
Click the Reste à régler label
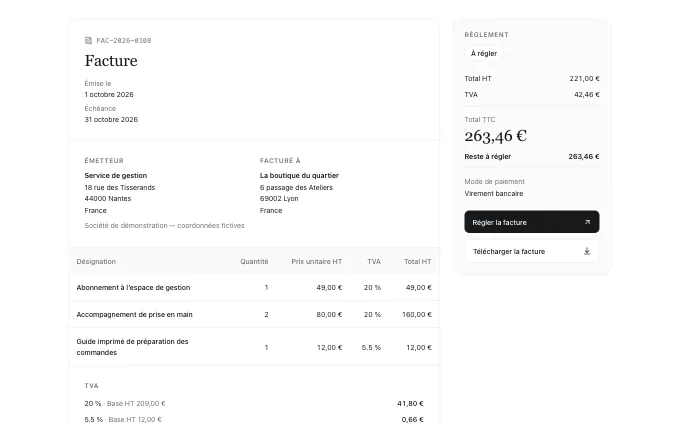tap(488, 157)
